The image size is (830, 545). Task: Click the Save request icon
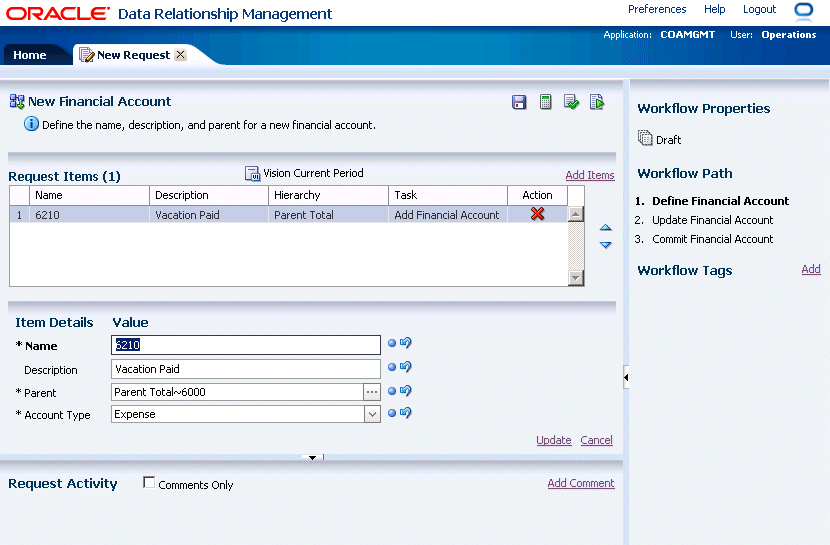tap(519, 102)
